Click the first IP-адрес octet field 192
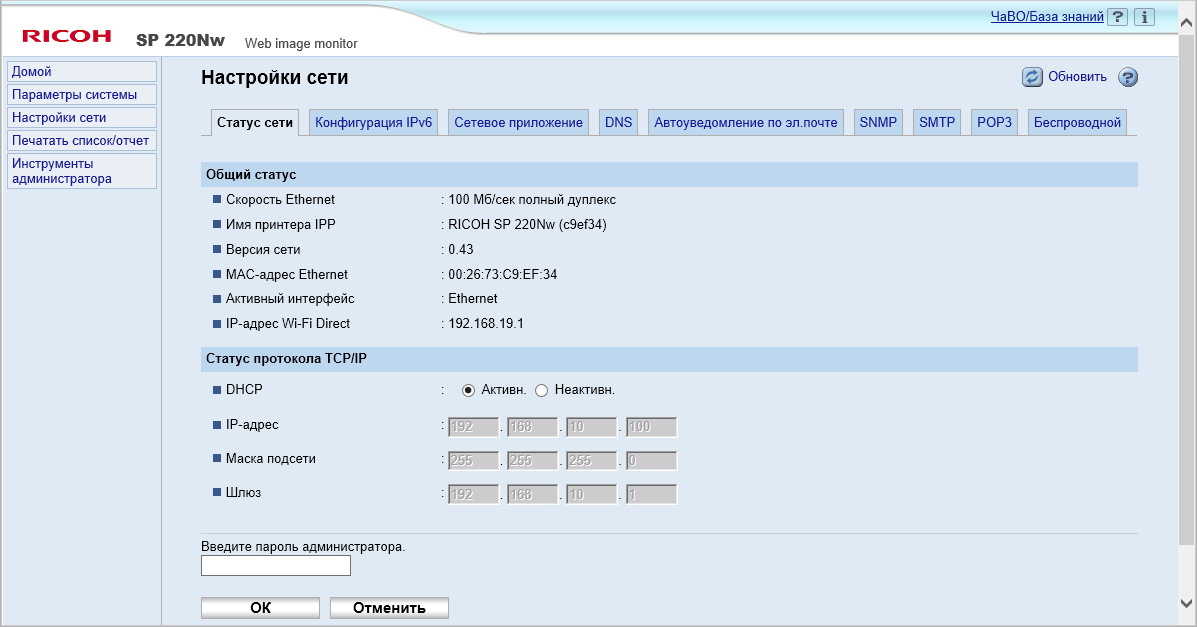 pos(473,427)
